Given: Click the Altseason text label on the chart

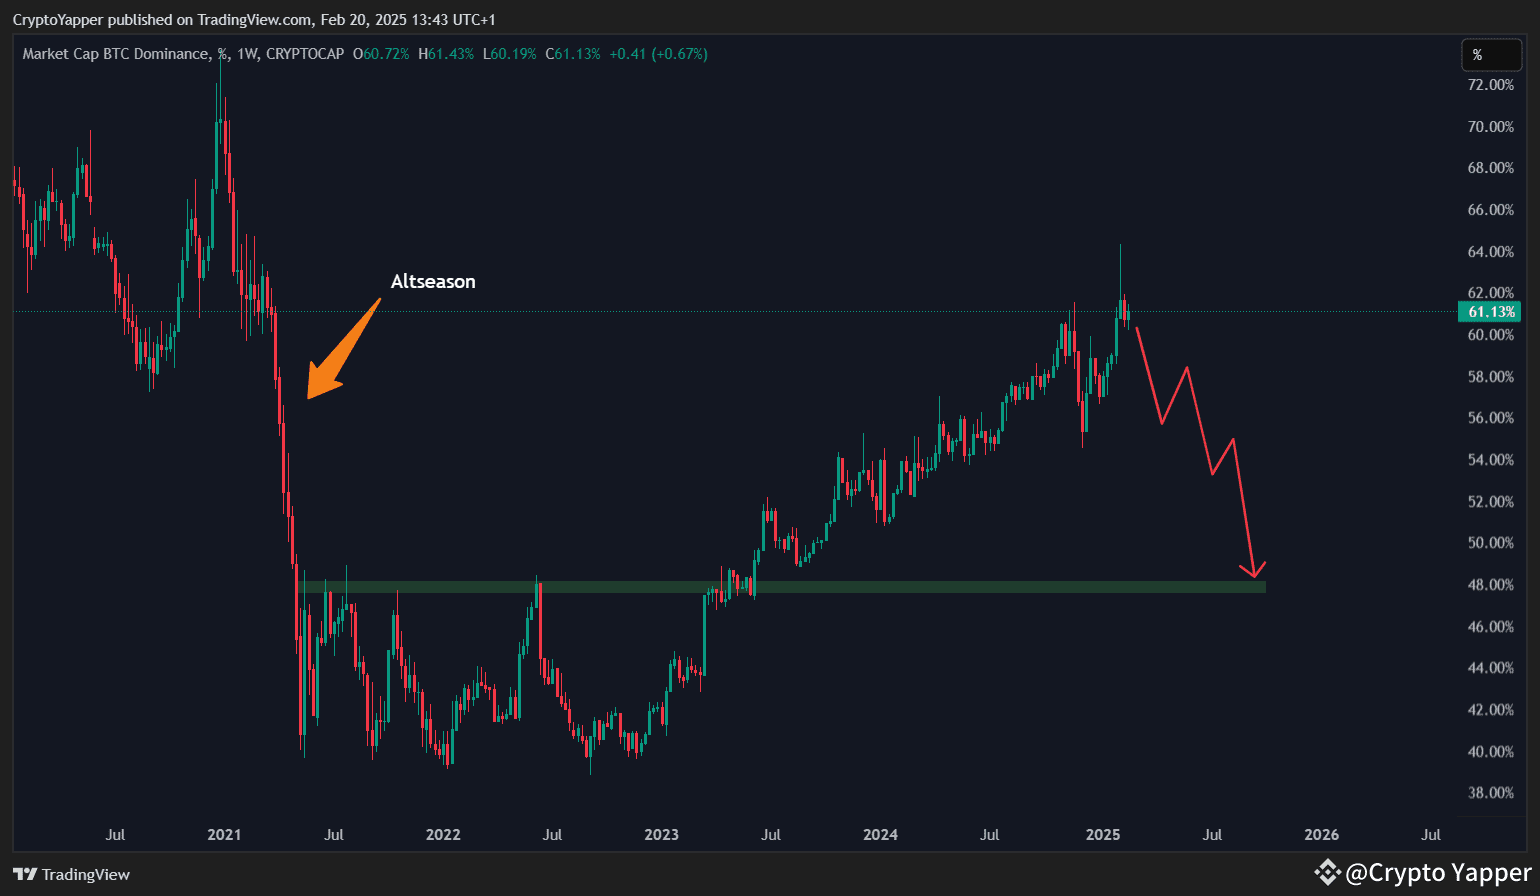Looking at the screenshot, I should [x=433, y=281].
